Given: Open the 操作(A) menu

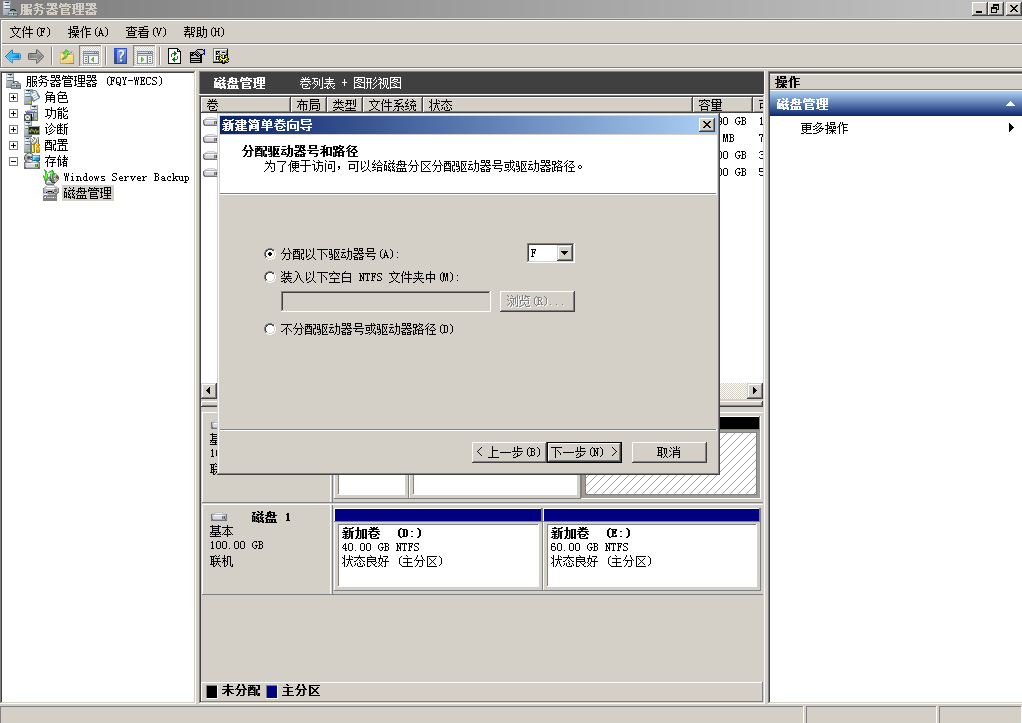Looking at the screenshot, I should (87, 32).
